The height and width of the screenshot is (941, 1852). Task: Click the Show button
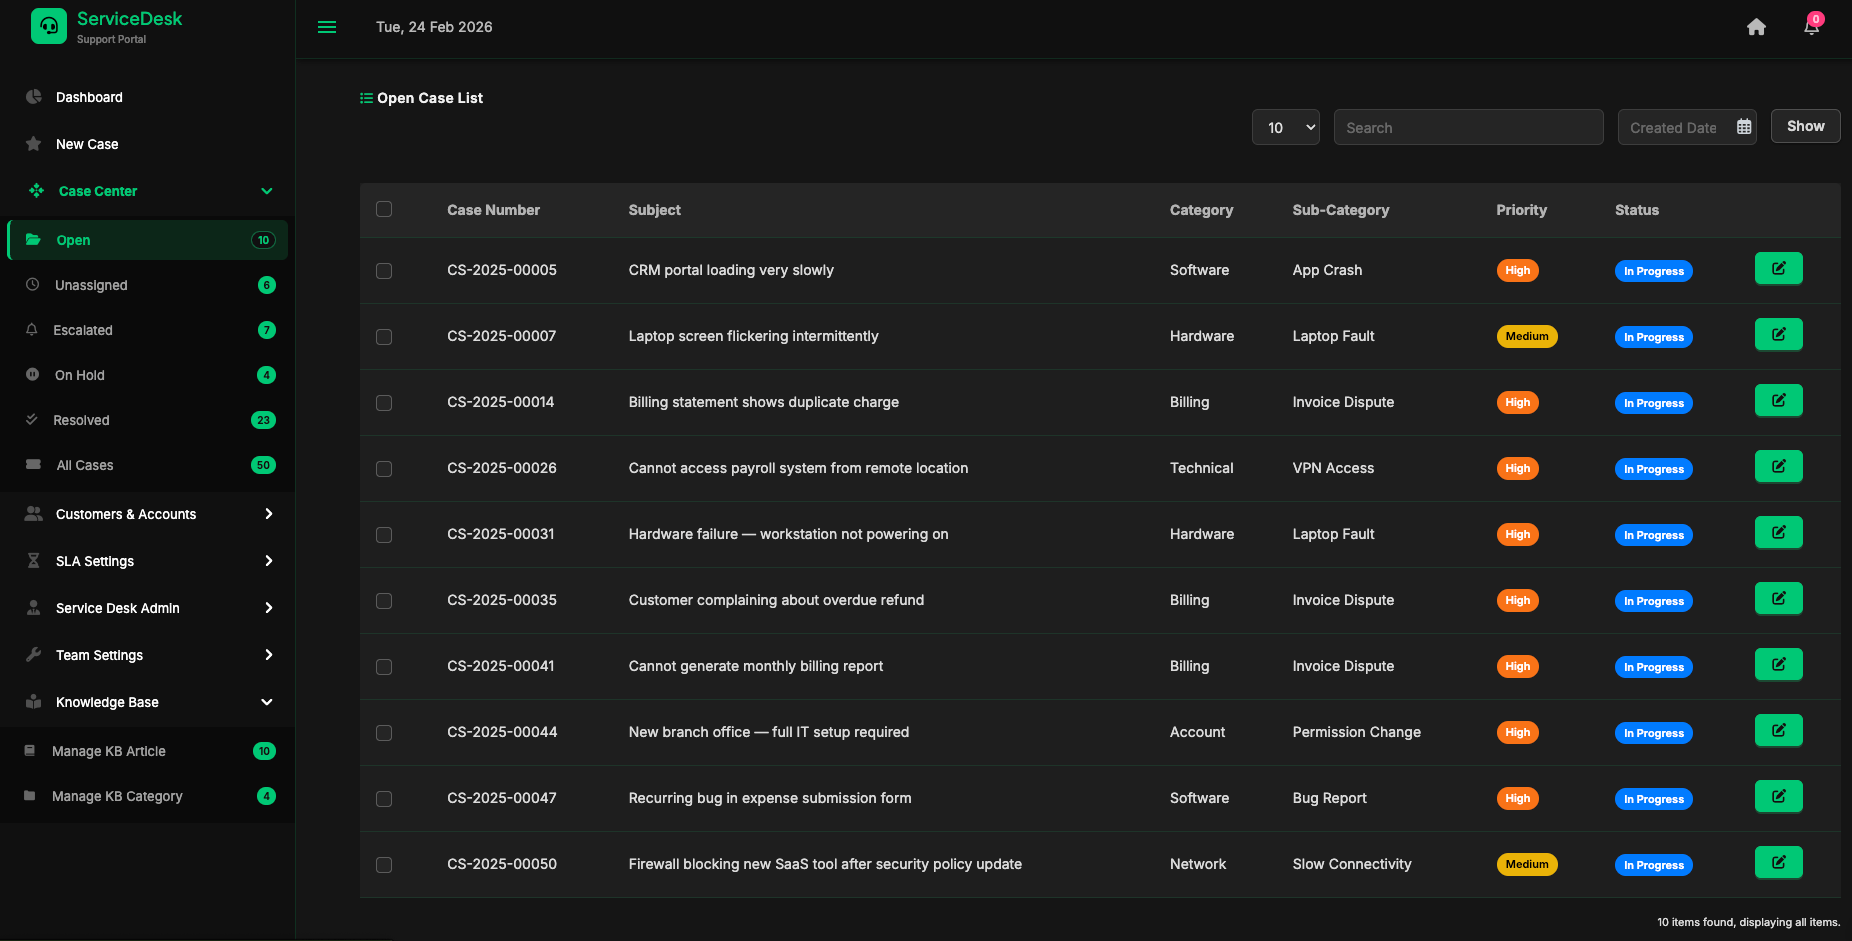(1805, 126)
